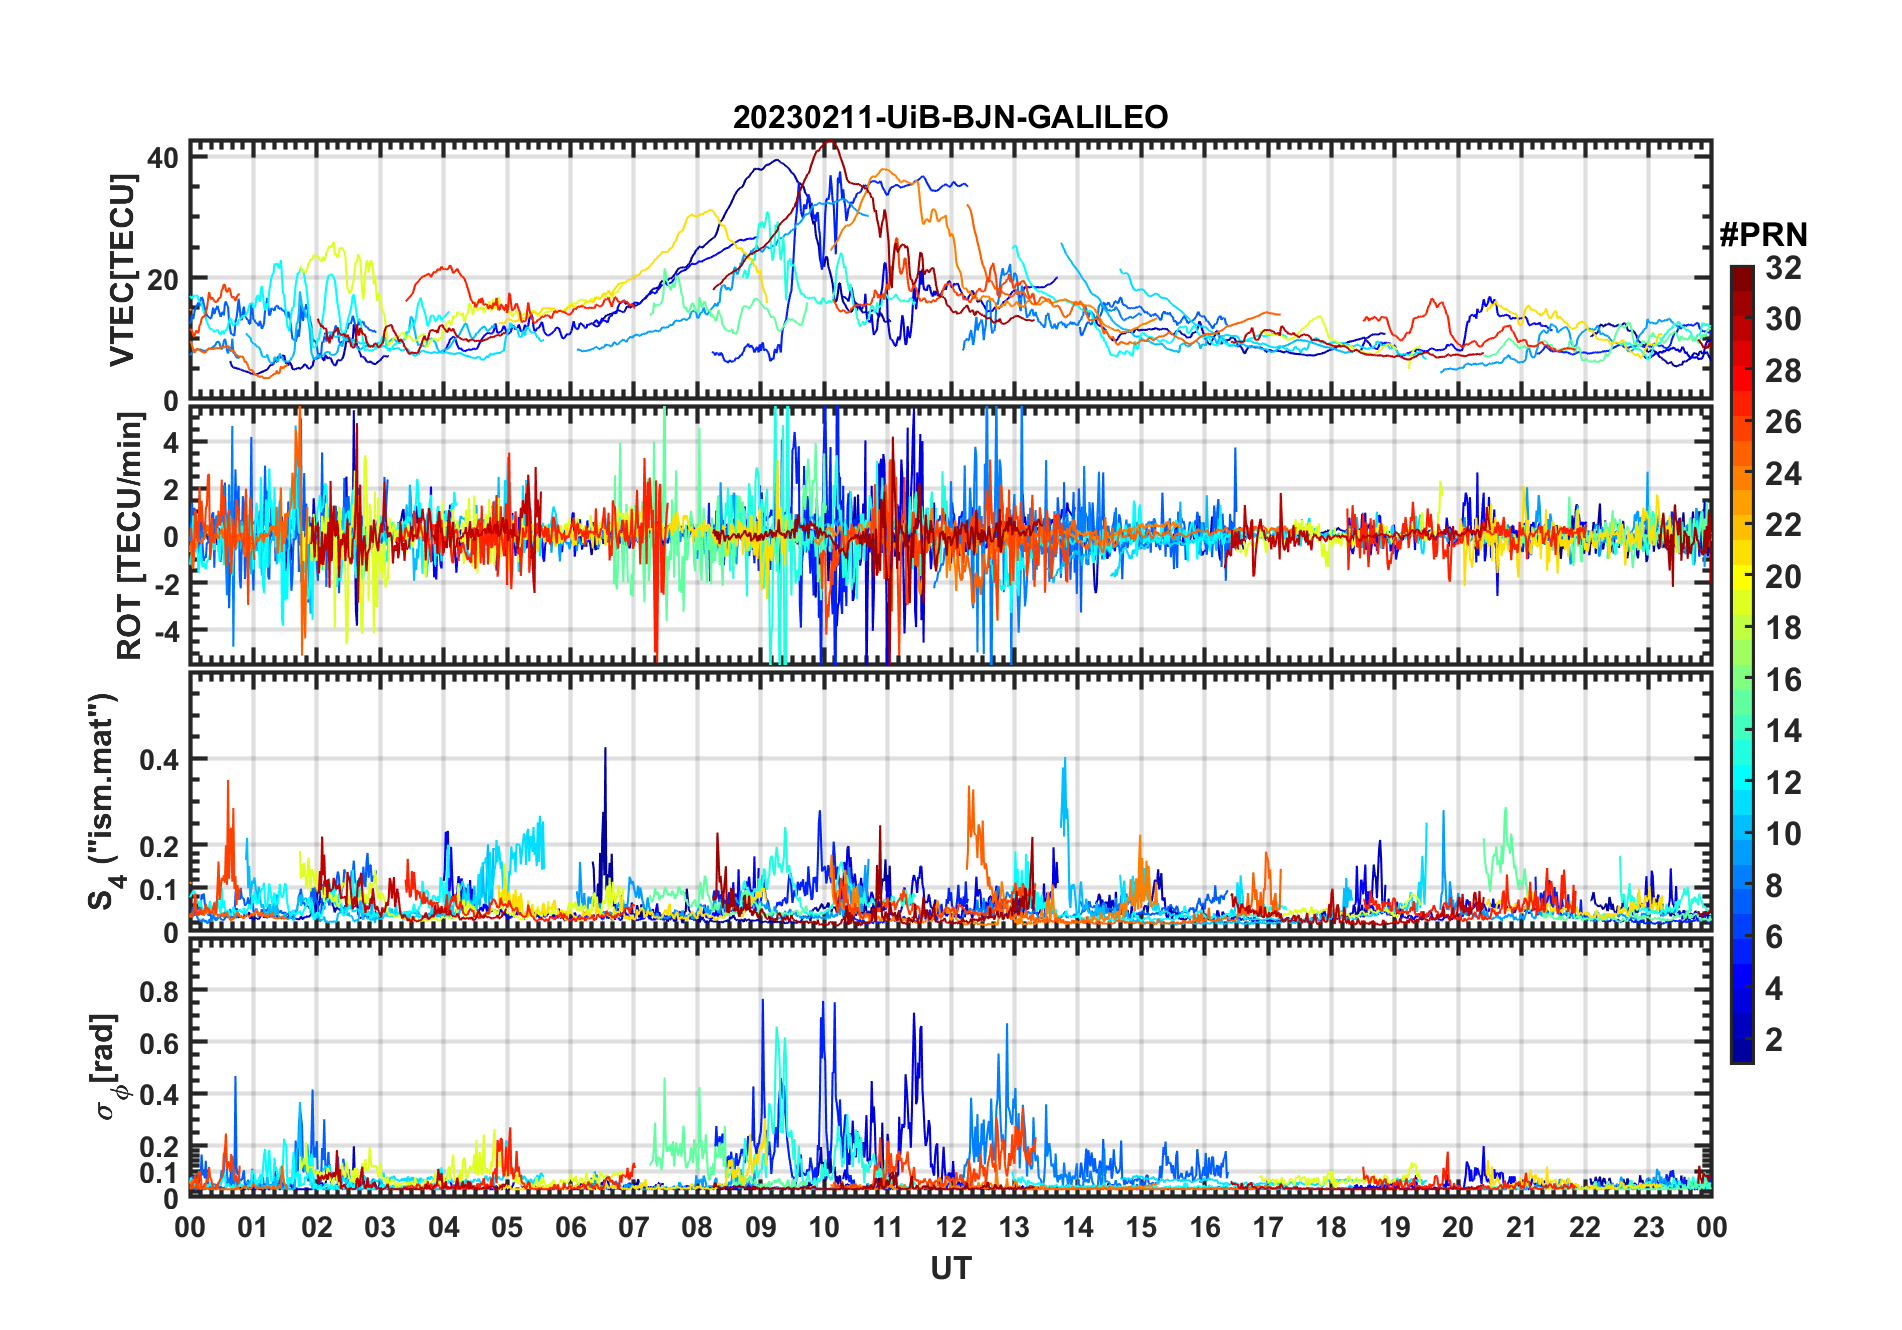Image resolution: width=1902 pixels, height=1330 pixels.
Task: Click x-axis tick label 12
Action: [950, 1227]
